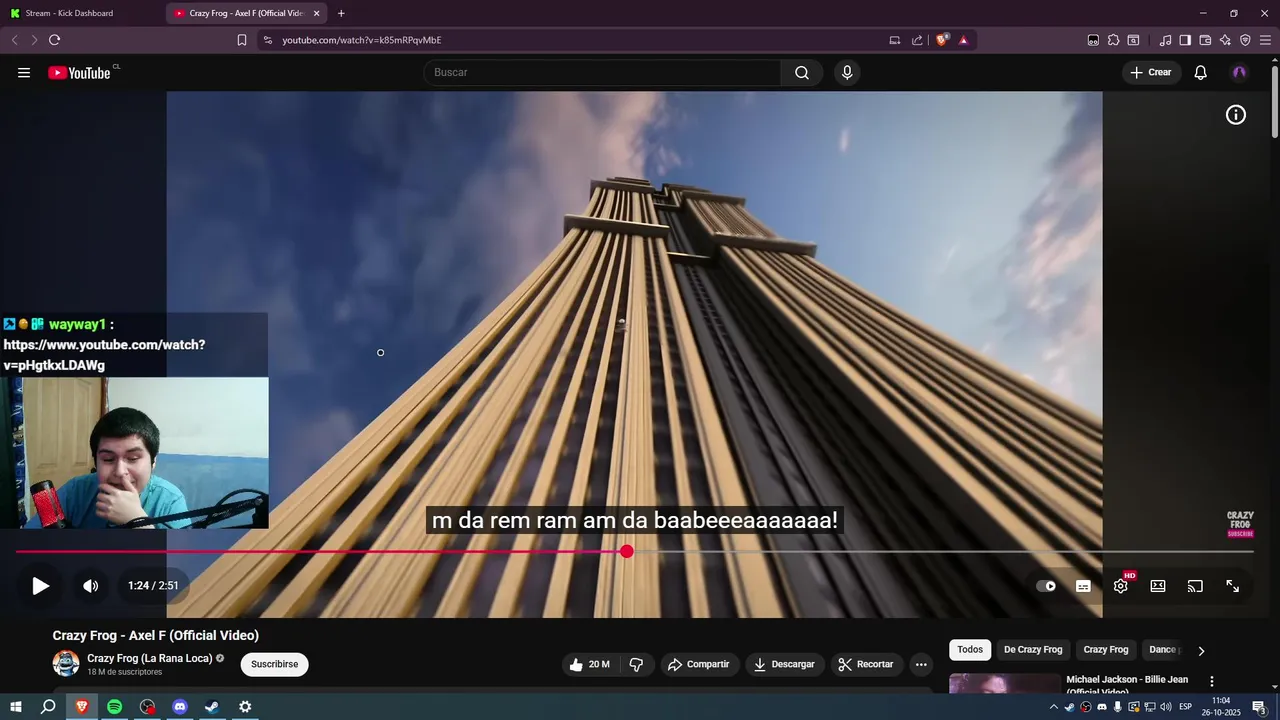Click the Recortar clip button
Screen dimensions: 1280x720
point(866,664)
